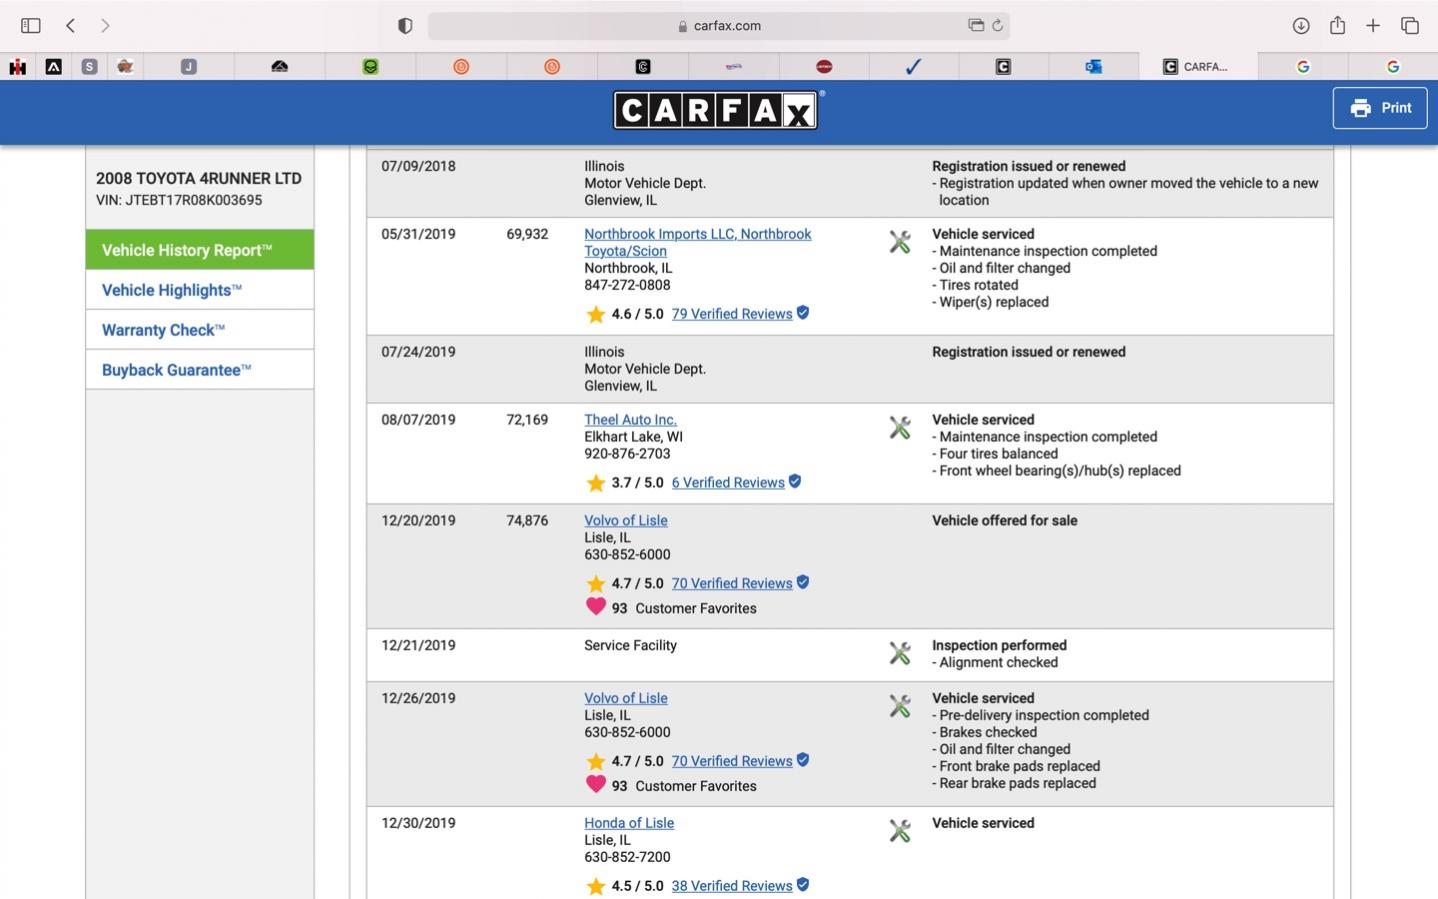Click the carfax.com address bar

coord(719,26)
